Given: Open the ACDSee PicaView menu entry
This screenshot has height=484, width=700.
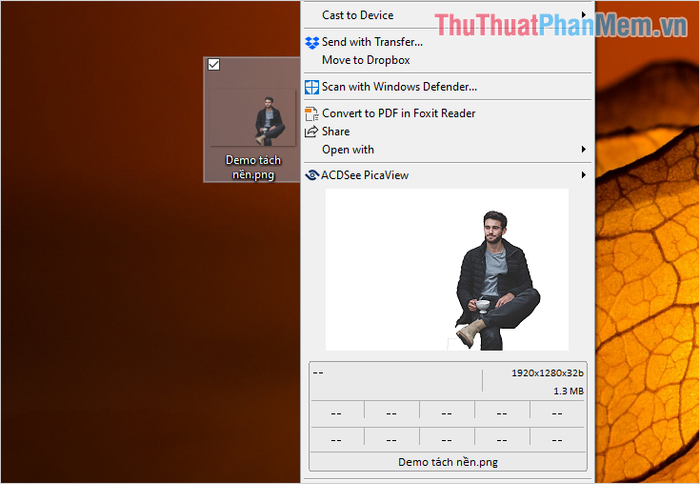Looking at the screenshot, I should click(x=448, y=175).
